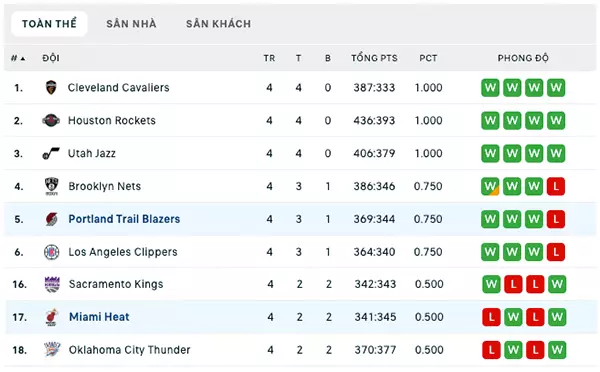
Task: Click the Oklahoma City Thunder logo
Action: pyautogui.click(x=52, y=349)
